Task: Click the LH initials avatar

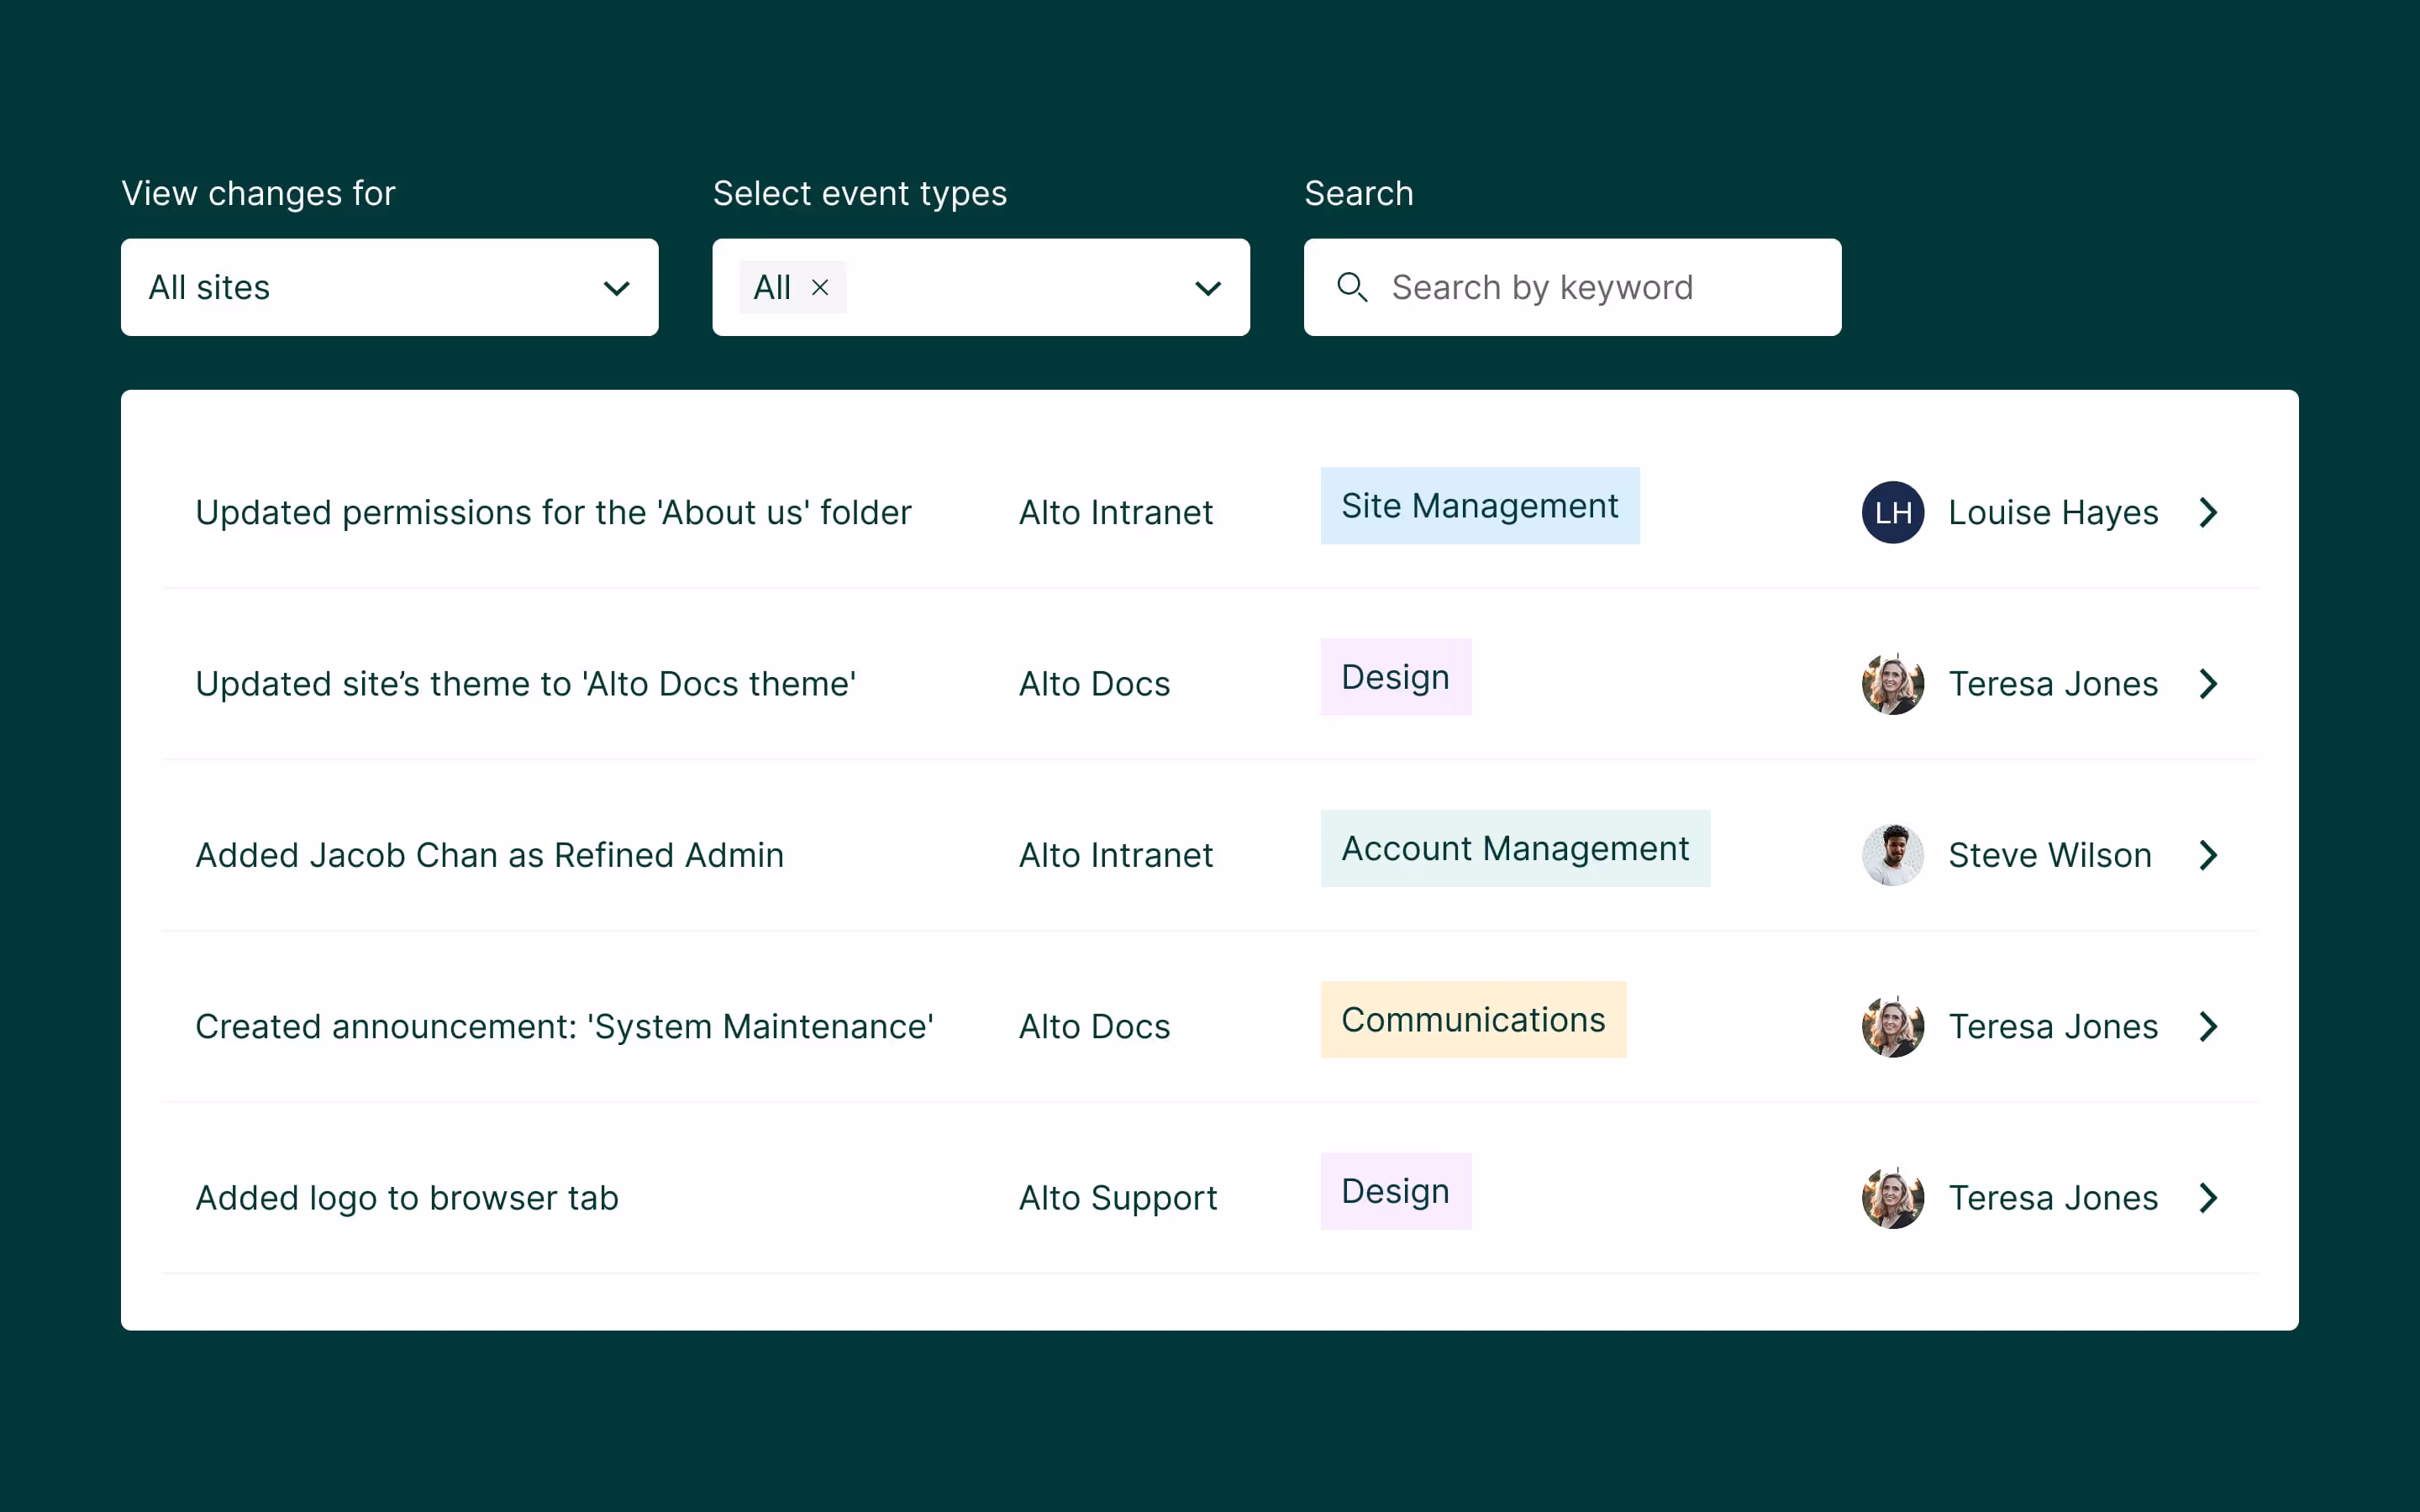Action: pyautogui.click(x=1892, y=513)
